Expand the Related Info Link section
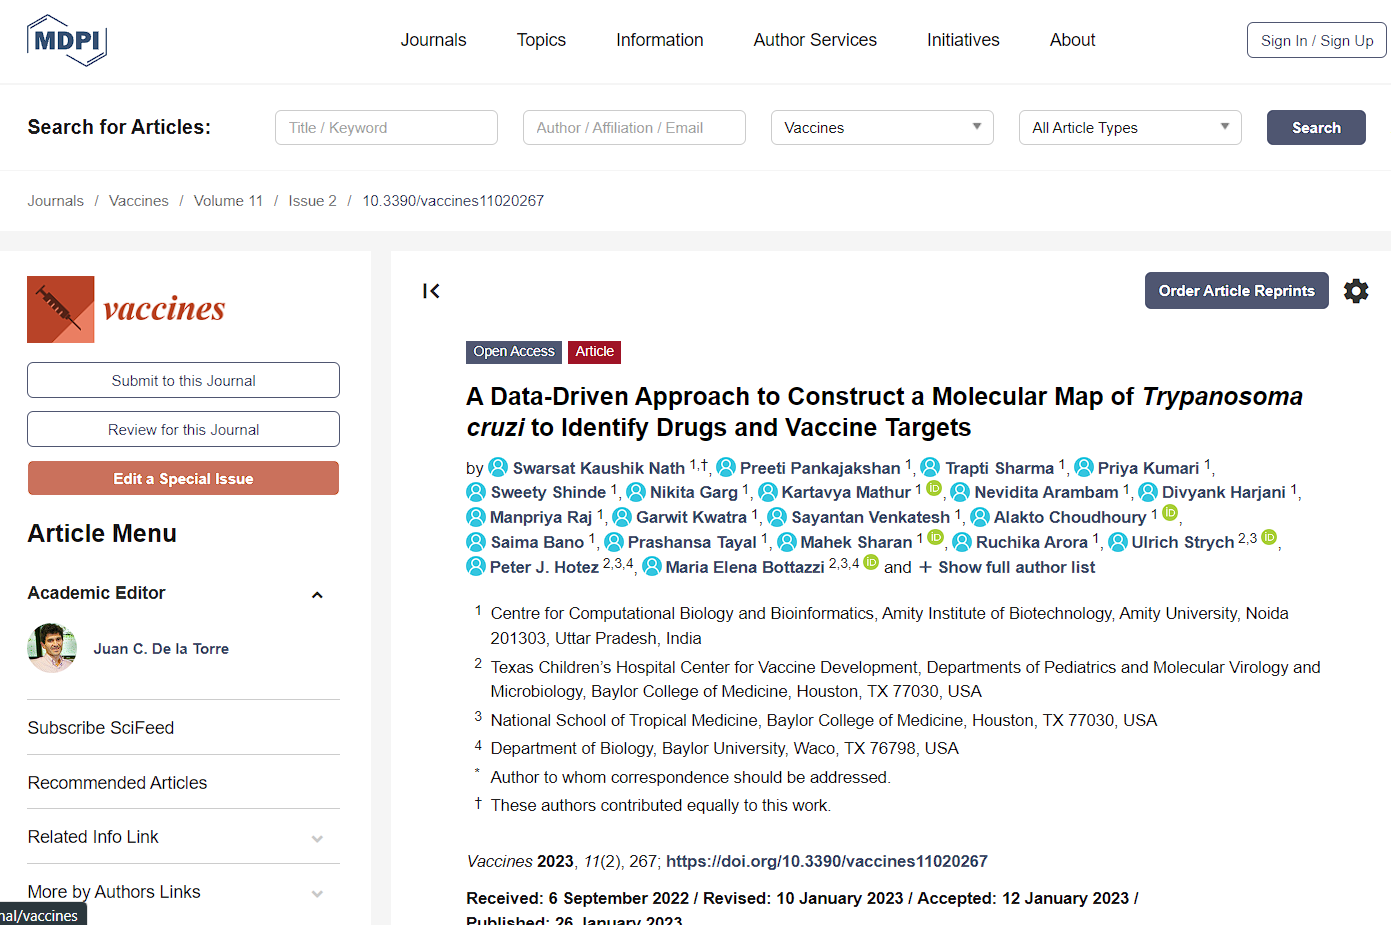 [317, 839]
